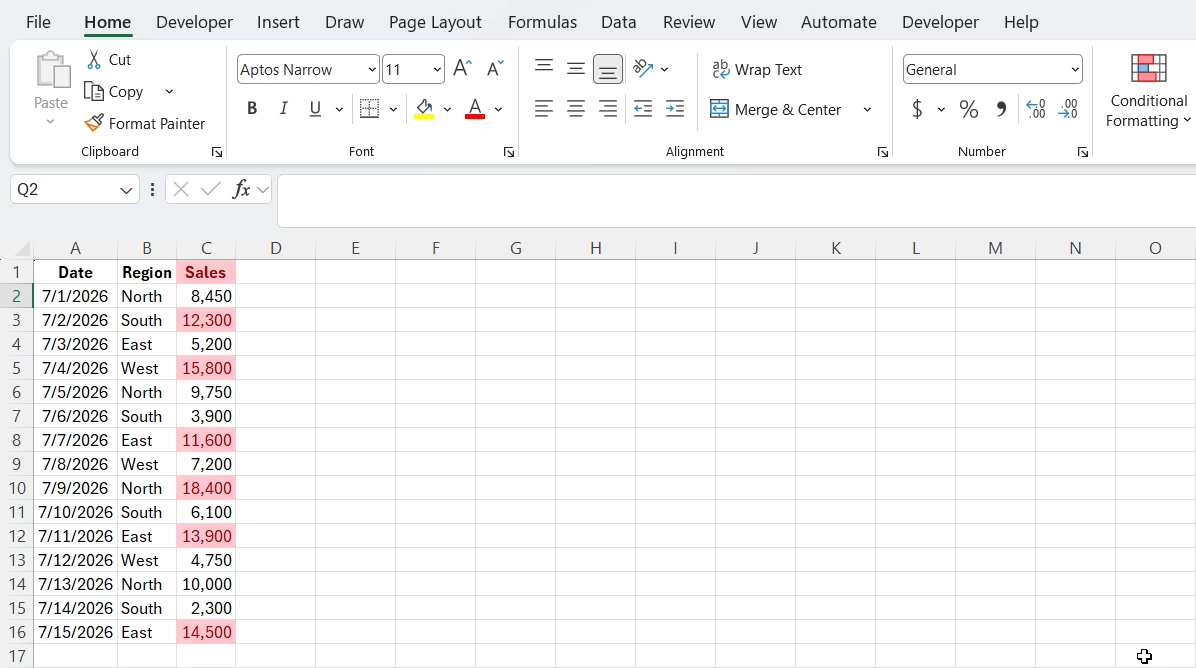Toggle Bold formatting

pyautogui.click(x=252, y=109)
